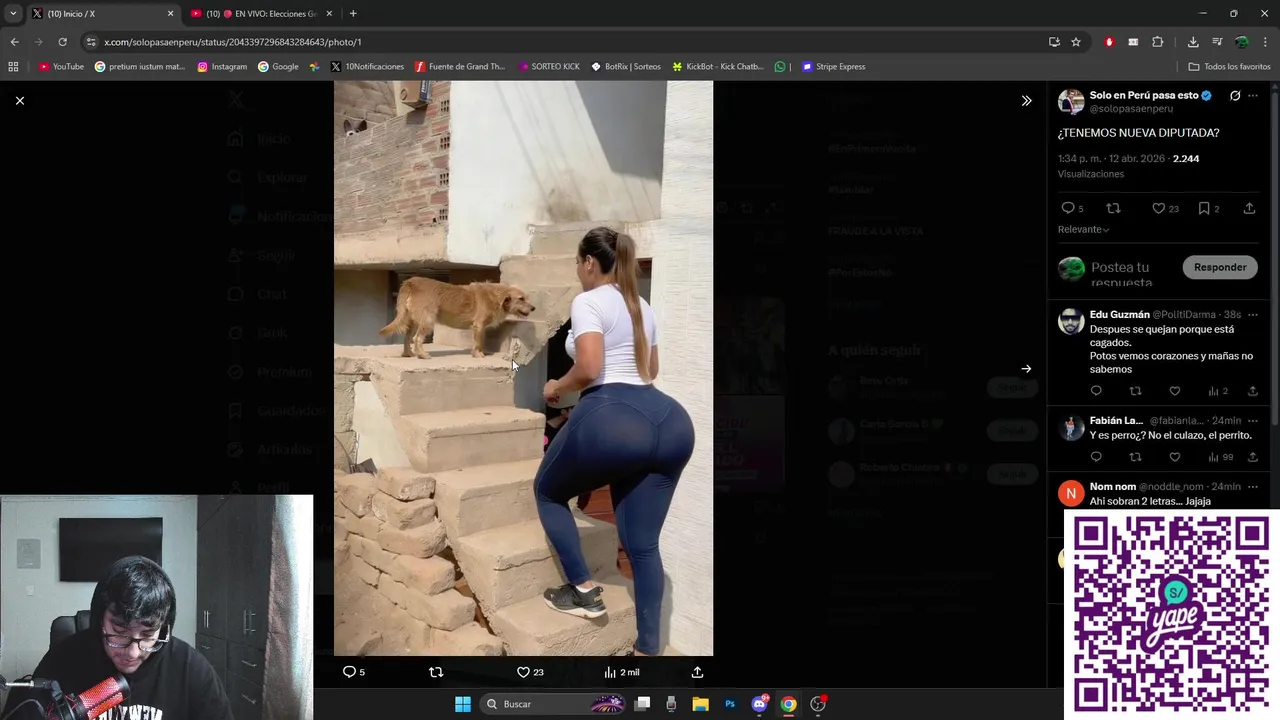Reload the page
1280x720 pixels.
coord(62,42)
